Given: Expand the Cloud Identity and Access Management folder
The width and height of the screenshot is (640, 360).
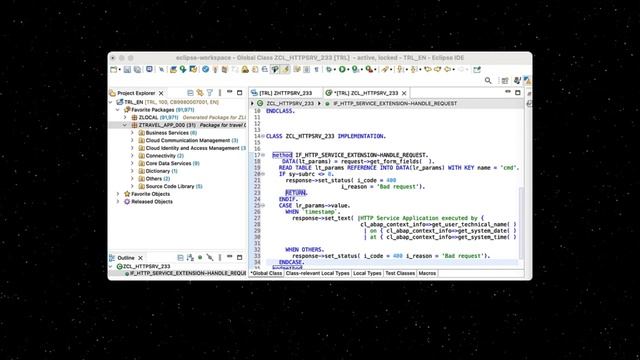Looking at the screenshot, I should coord(132,148).
